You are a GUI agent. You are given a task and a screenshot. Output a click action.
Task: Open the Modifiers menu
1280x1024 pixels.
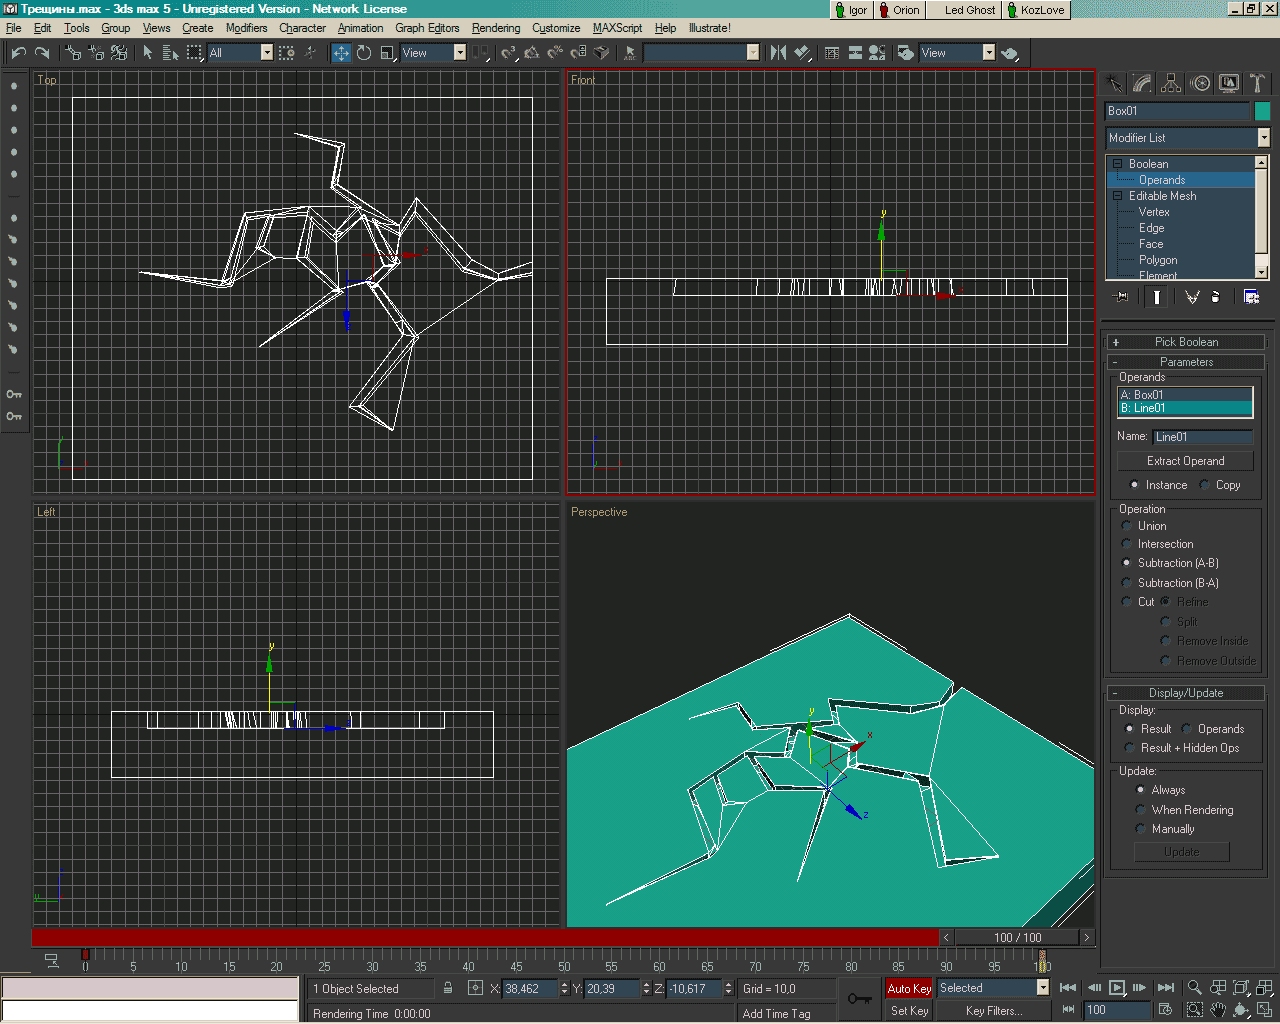[x=246, y=28]
